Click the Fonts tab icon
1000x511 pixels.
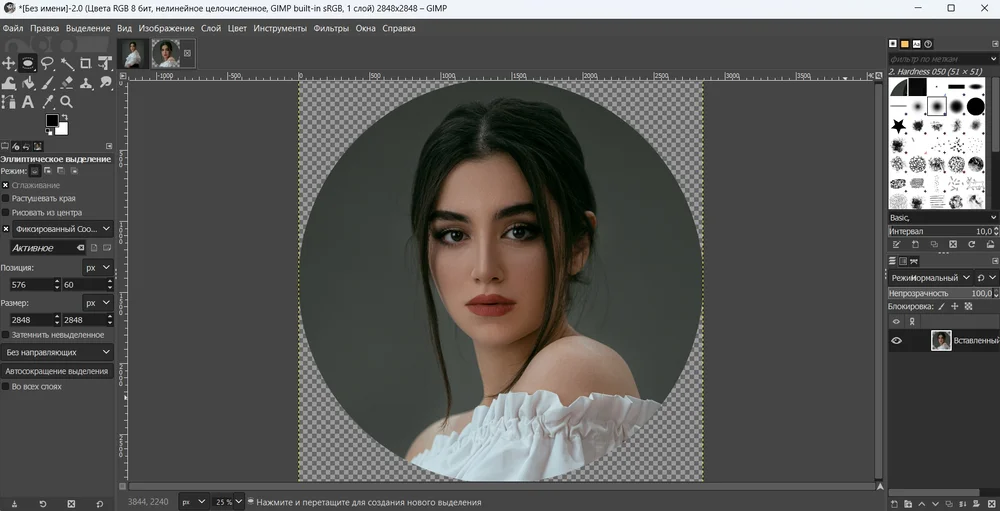pyautogui.click(x=916, y=44)
